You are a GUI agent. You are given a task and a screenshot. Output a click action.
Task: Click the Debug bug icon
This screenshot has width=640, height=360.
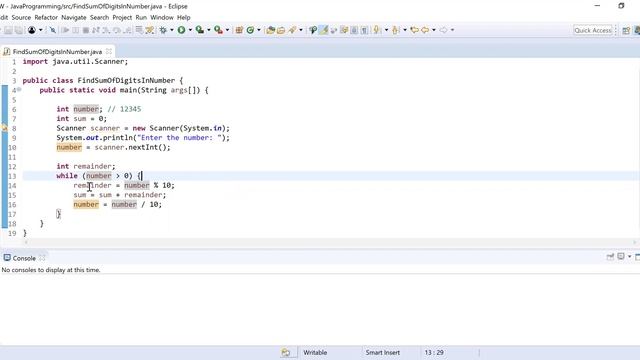163,30
